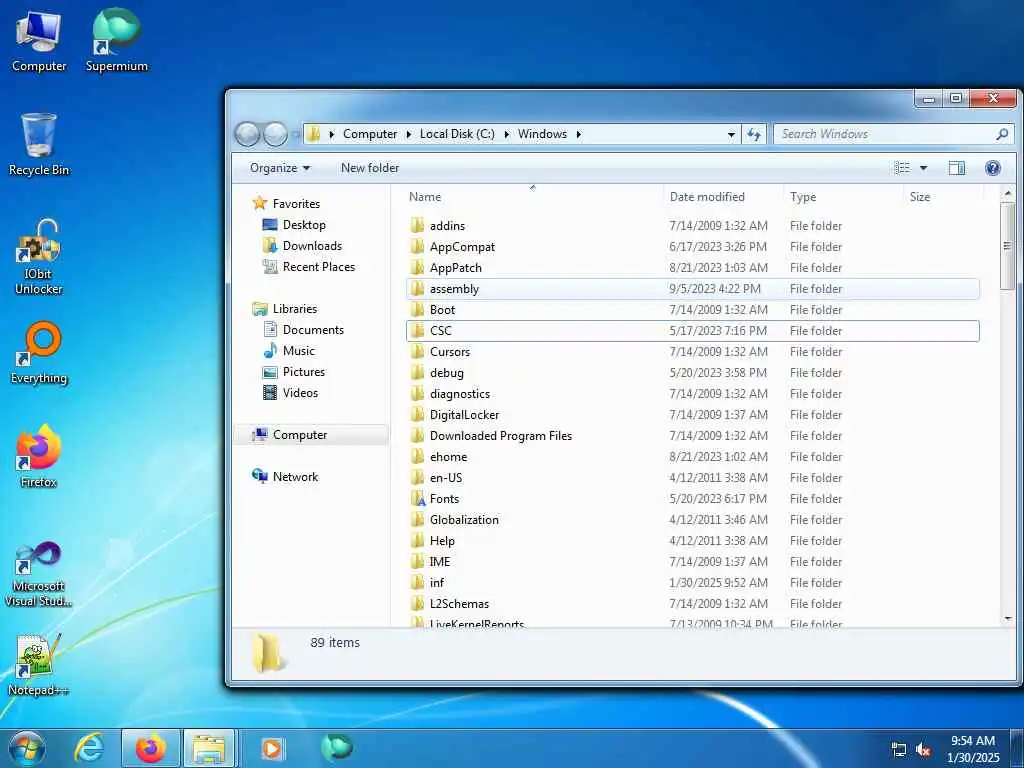Open the Organize dropdown menu

pyautogui.click(x=280, y=168)
